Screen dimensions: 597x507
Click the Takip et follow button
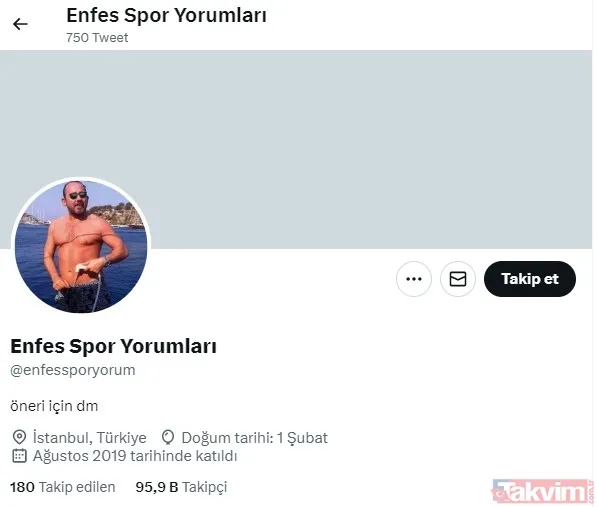pos(530,279)
